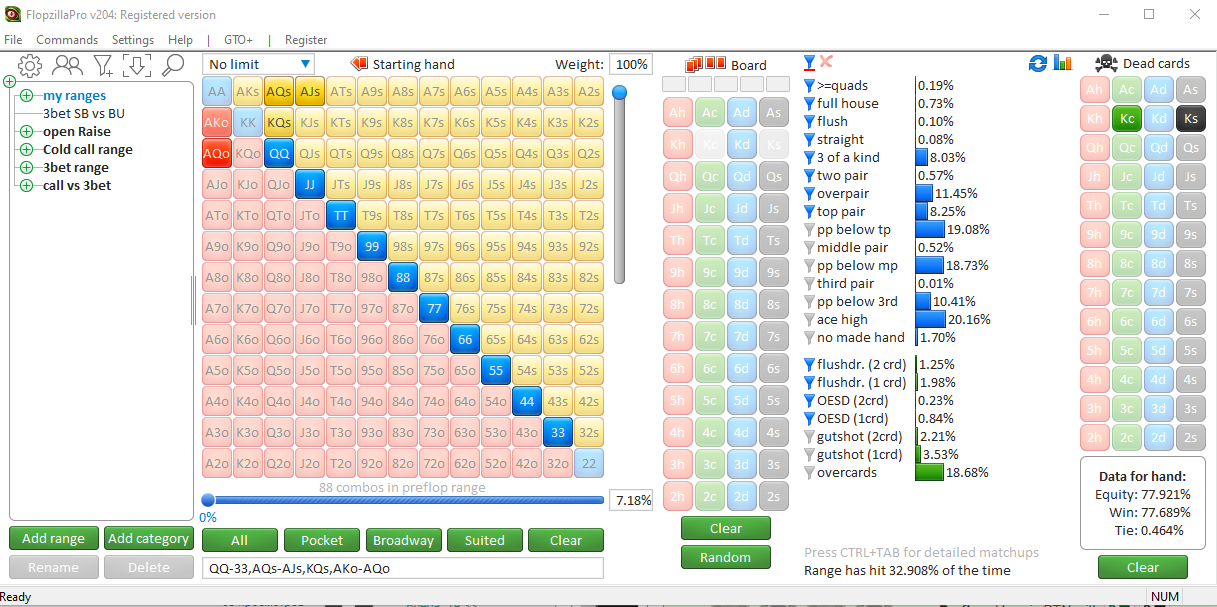1217x607 pixels.
Task: Open the GTO+ menu
Action: 238,40
